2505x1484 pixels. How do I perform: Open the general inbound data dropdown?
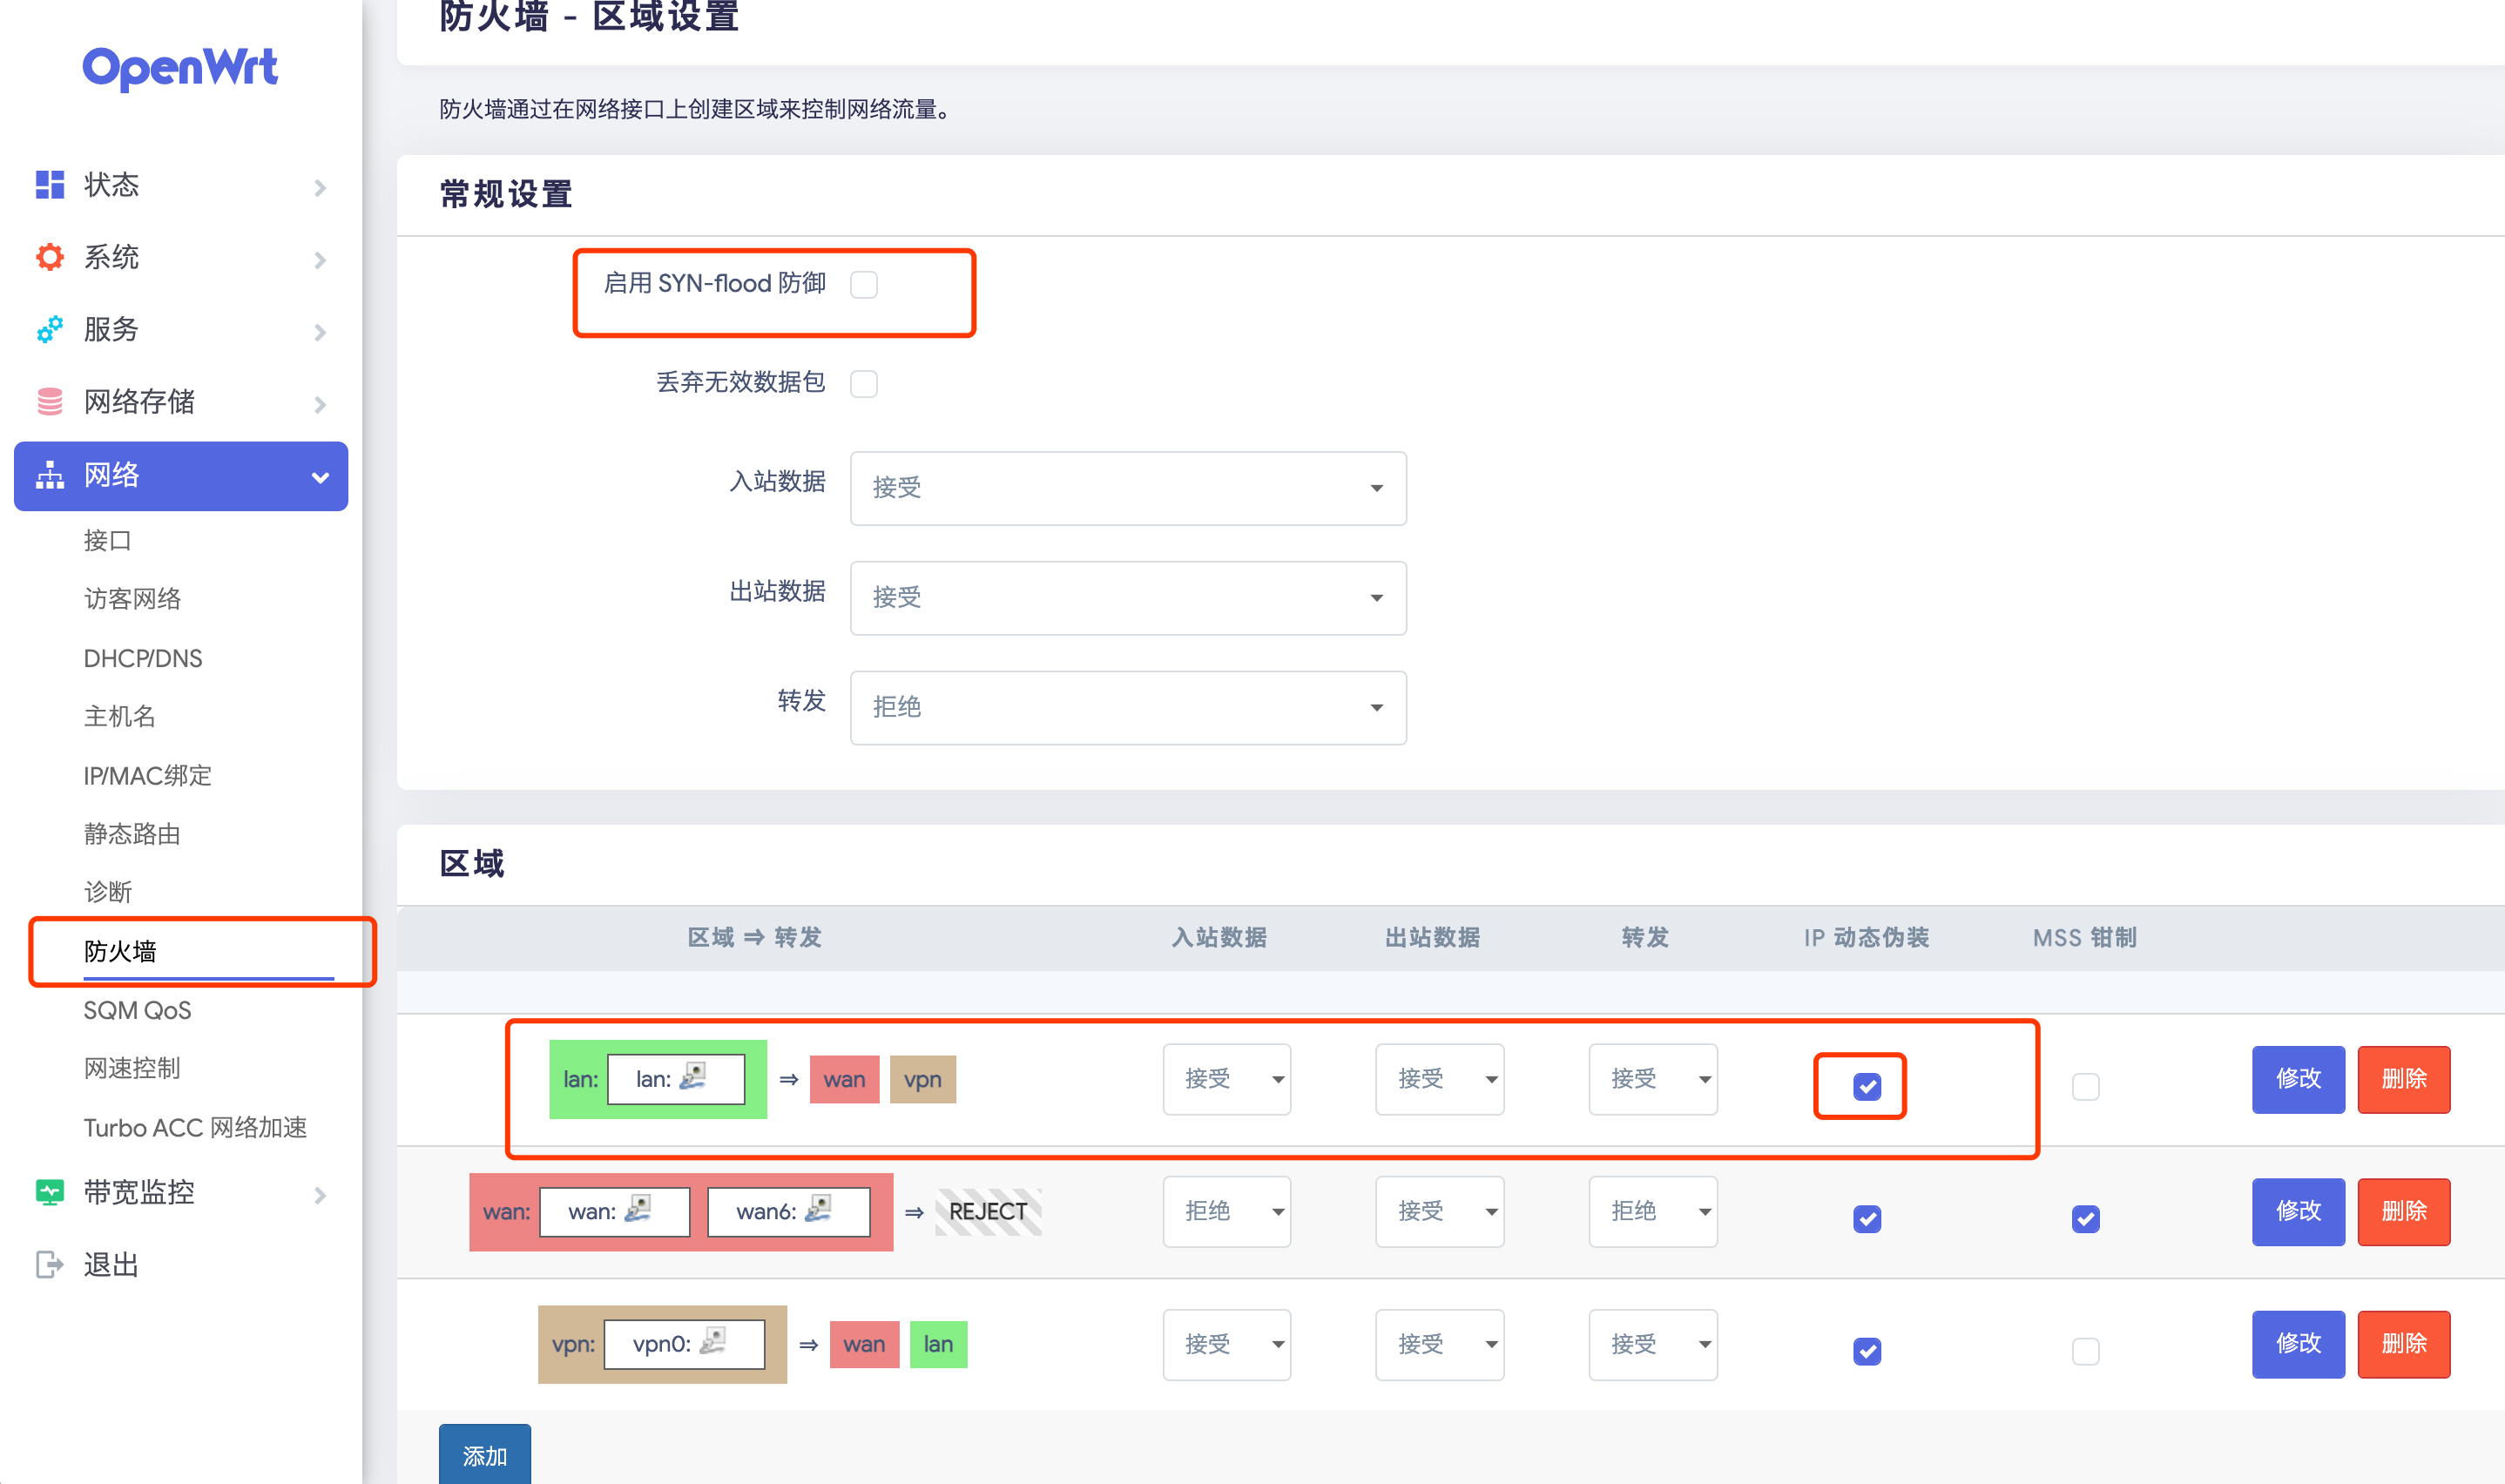tap(1127, 488)
